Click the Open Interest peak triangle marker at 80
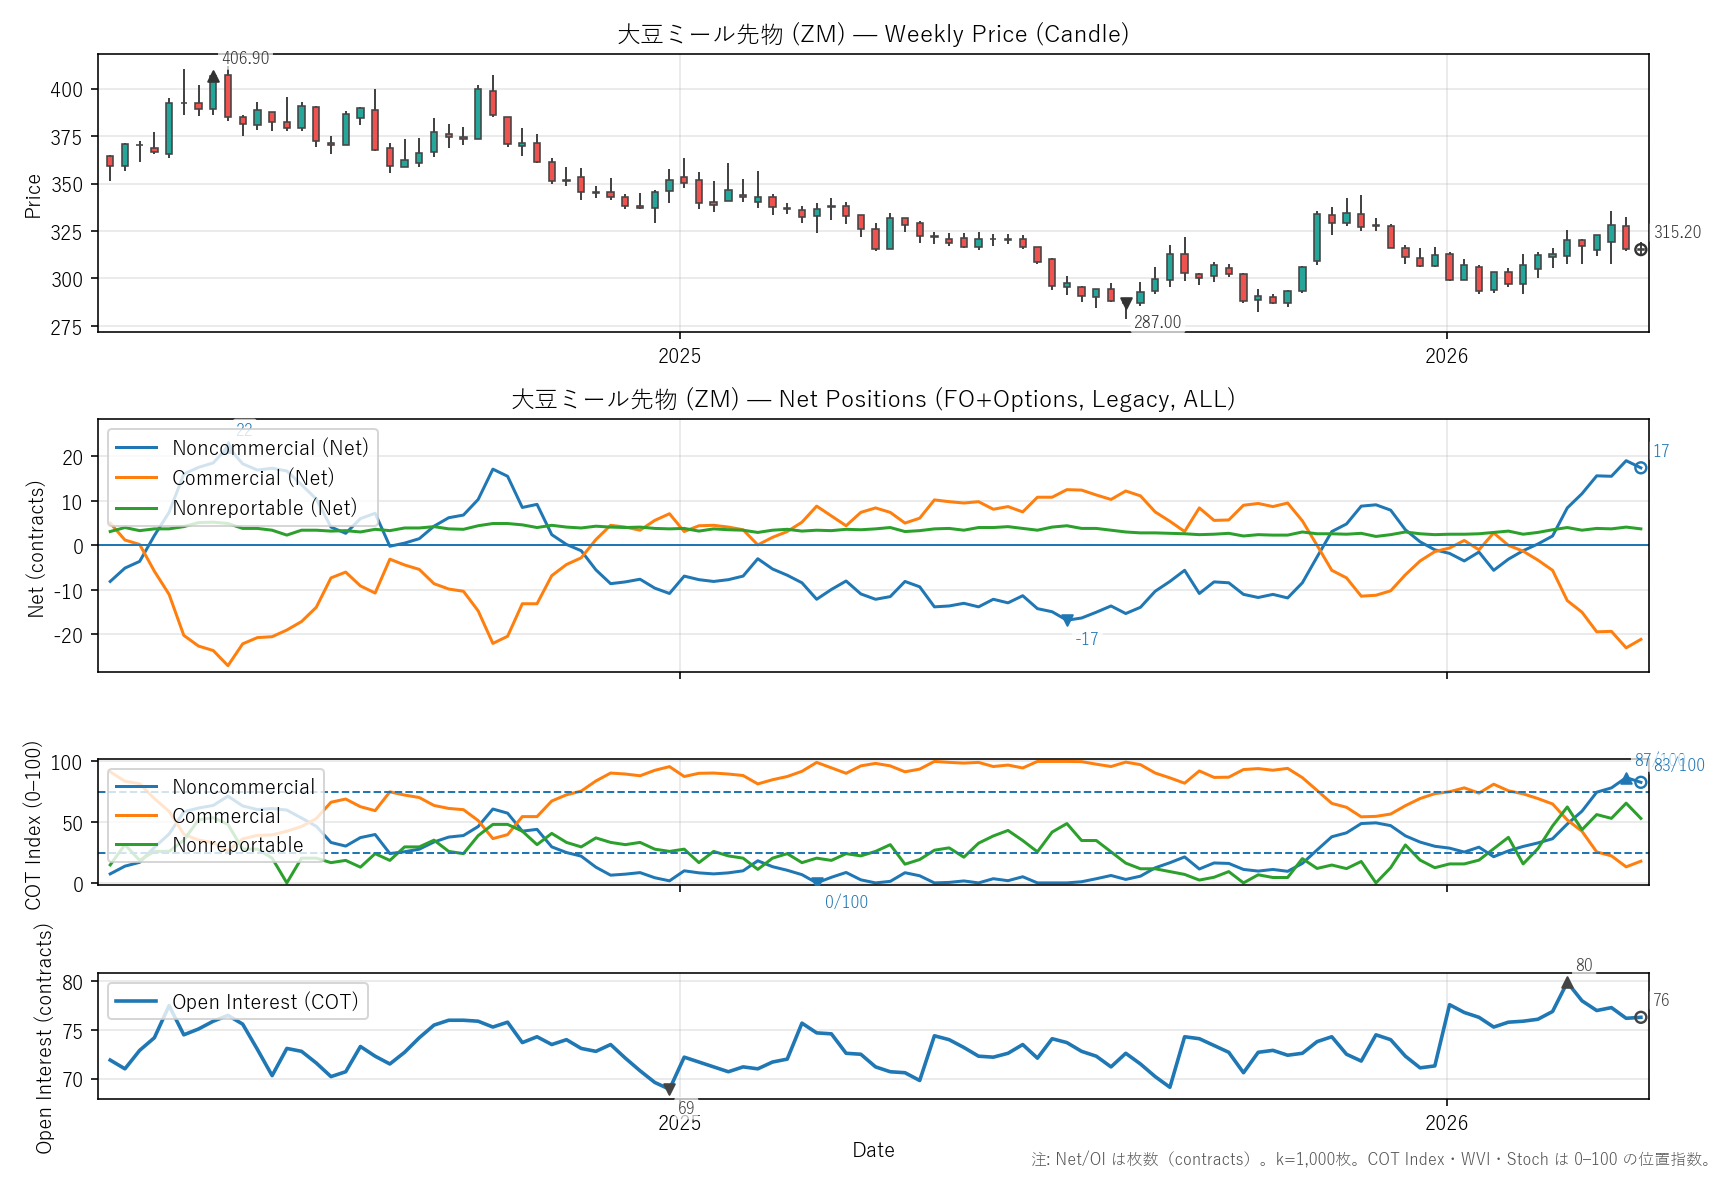This screenshot has height=1180, width=1728. (1567, 983)
